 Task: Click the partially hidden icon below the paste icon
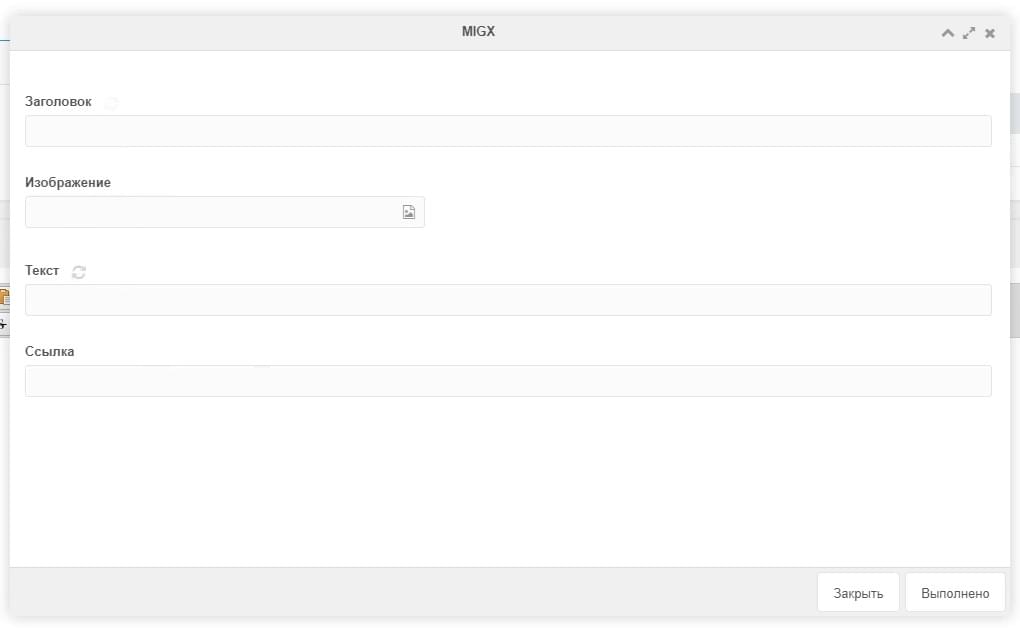pyautogui.click(x=4, y=323)
